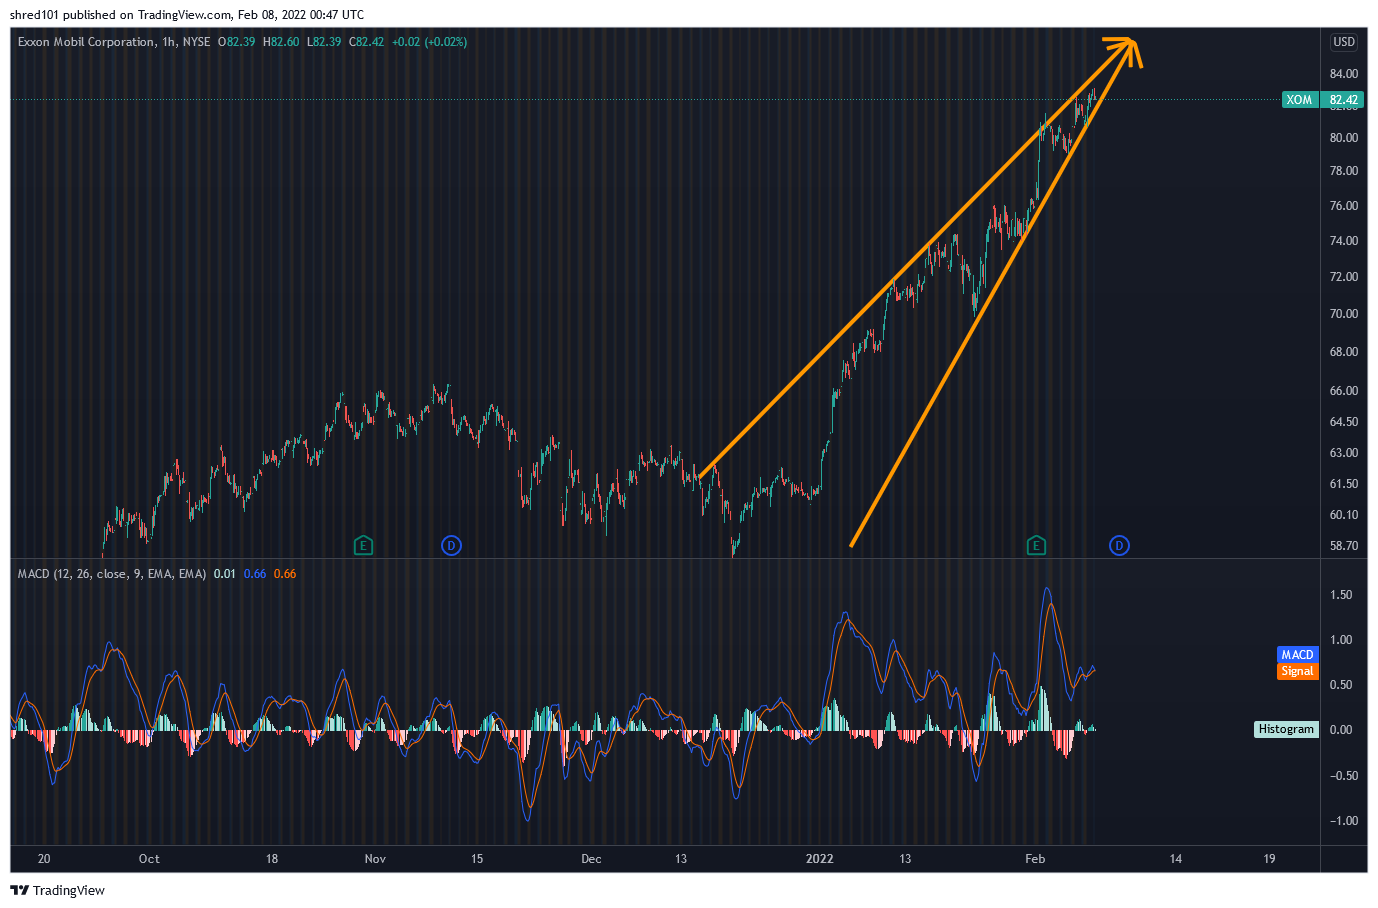
Task: Click the 2022 label on time axis
Action: (x=819, y=859)
